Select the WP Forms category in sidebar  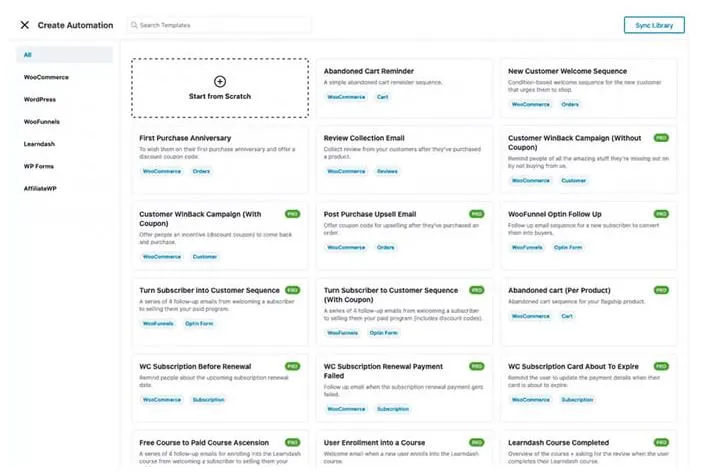pyautogui.click(x=39, y=166)
